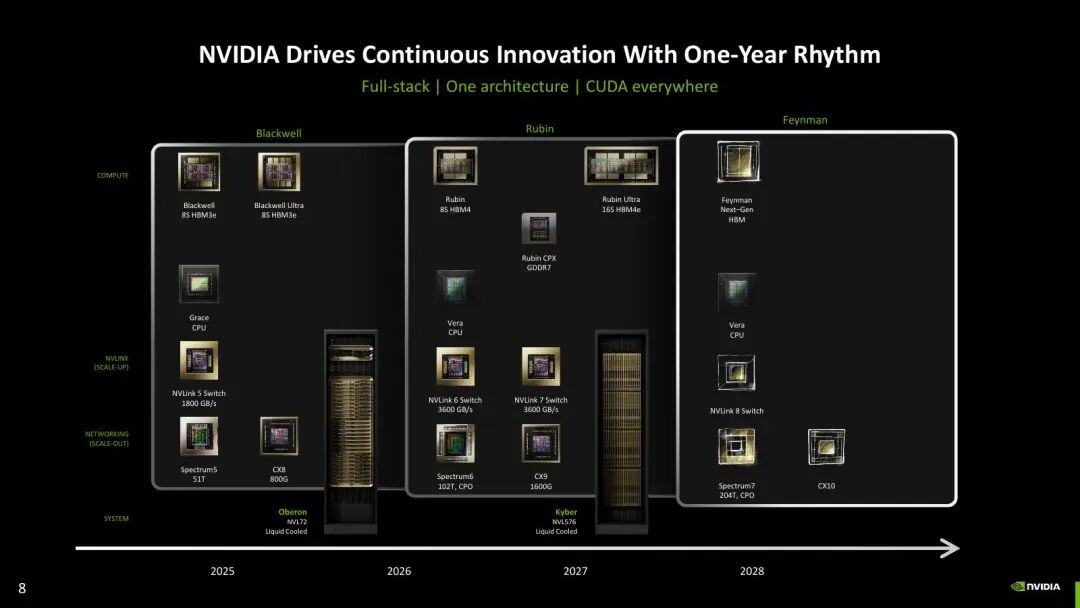Click the Blackwell Ultra chip image
This screenshot has height=608, width=1080.
point(279,171)
